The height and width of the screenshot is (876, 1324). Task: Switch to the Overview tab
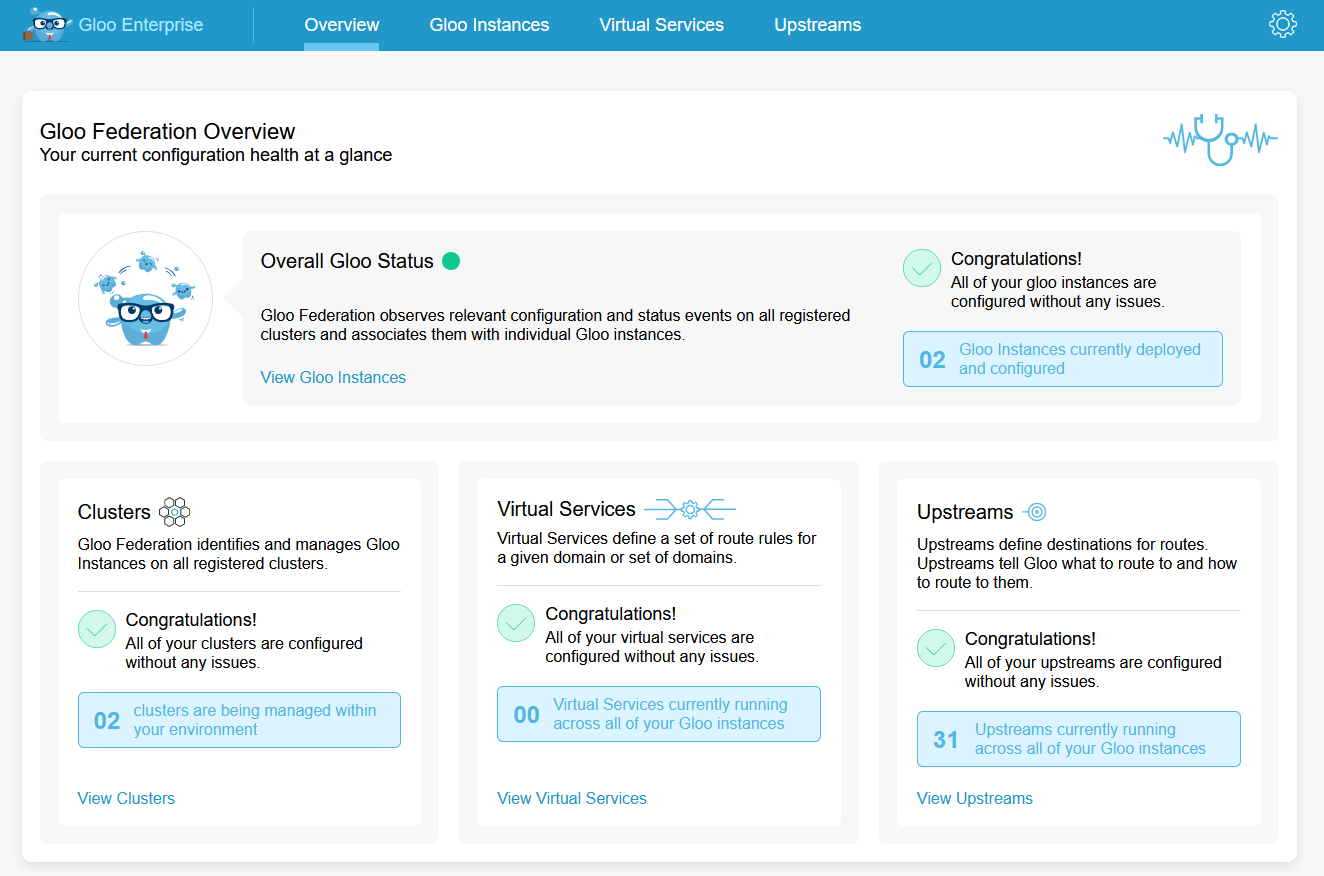click(342, 25)
